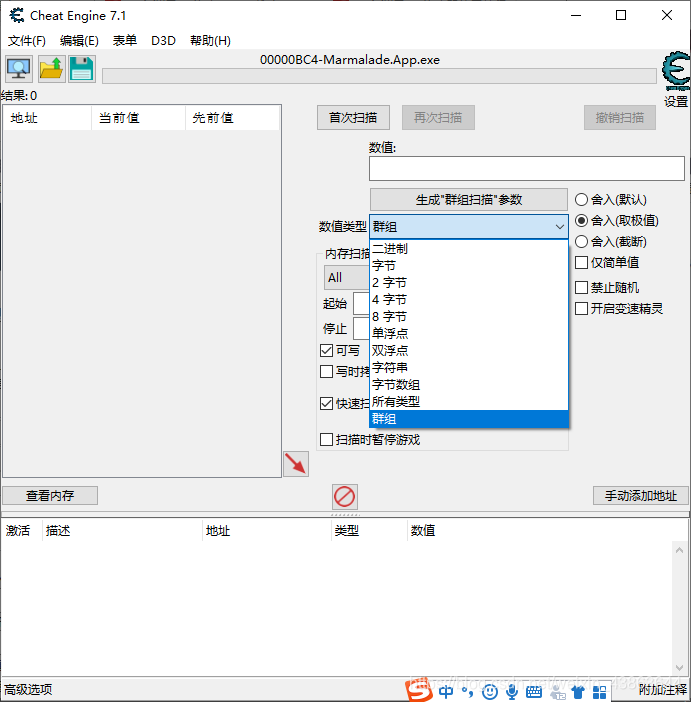Image resolution: width=691 pixels, height=702 pixels.
Task: Open the Sogou soft keyboard icon
Action: point(533,692)
